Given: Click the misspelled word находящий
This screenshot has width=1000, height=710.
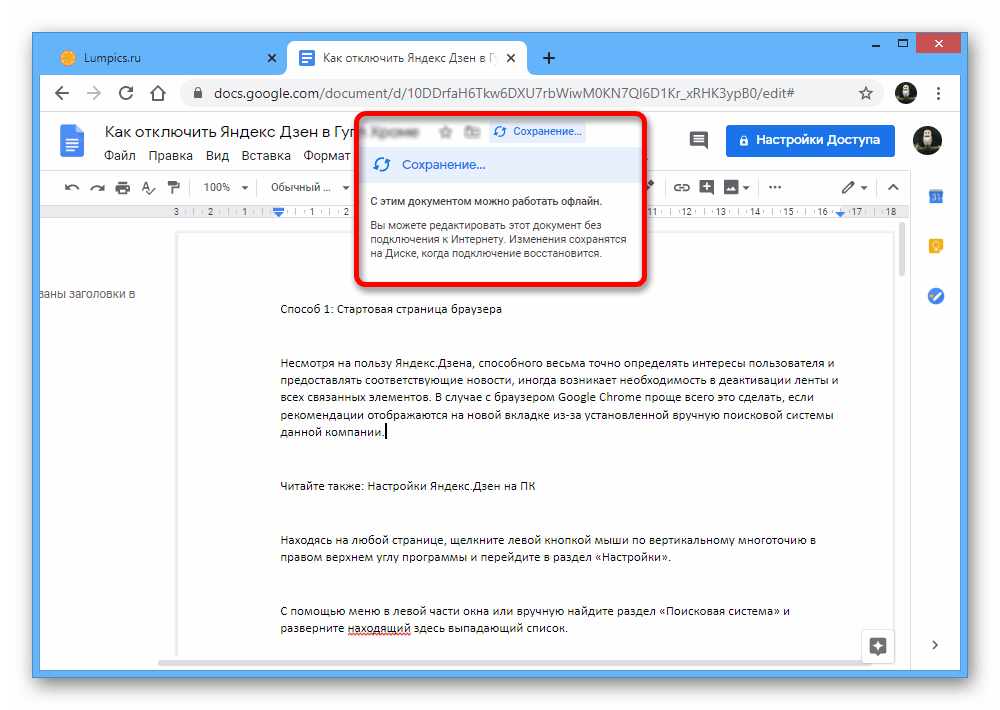Looking at the screenshot, I should click(x=379, y=628).
